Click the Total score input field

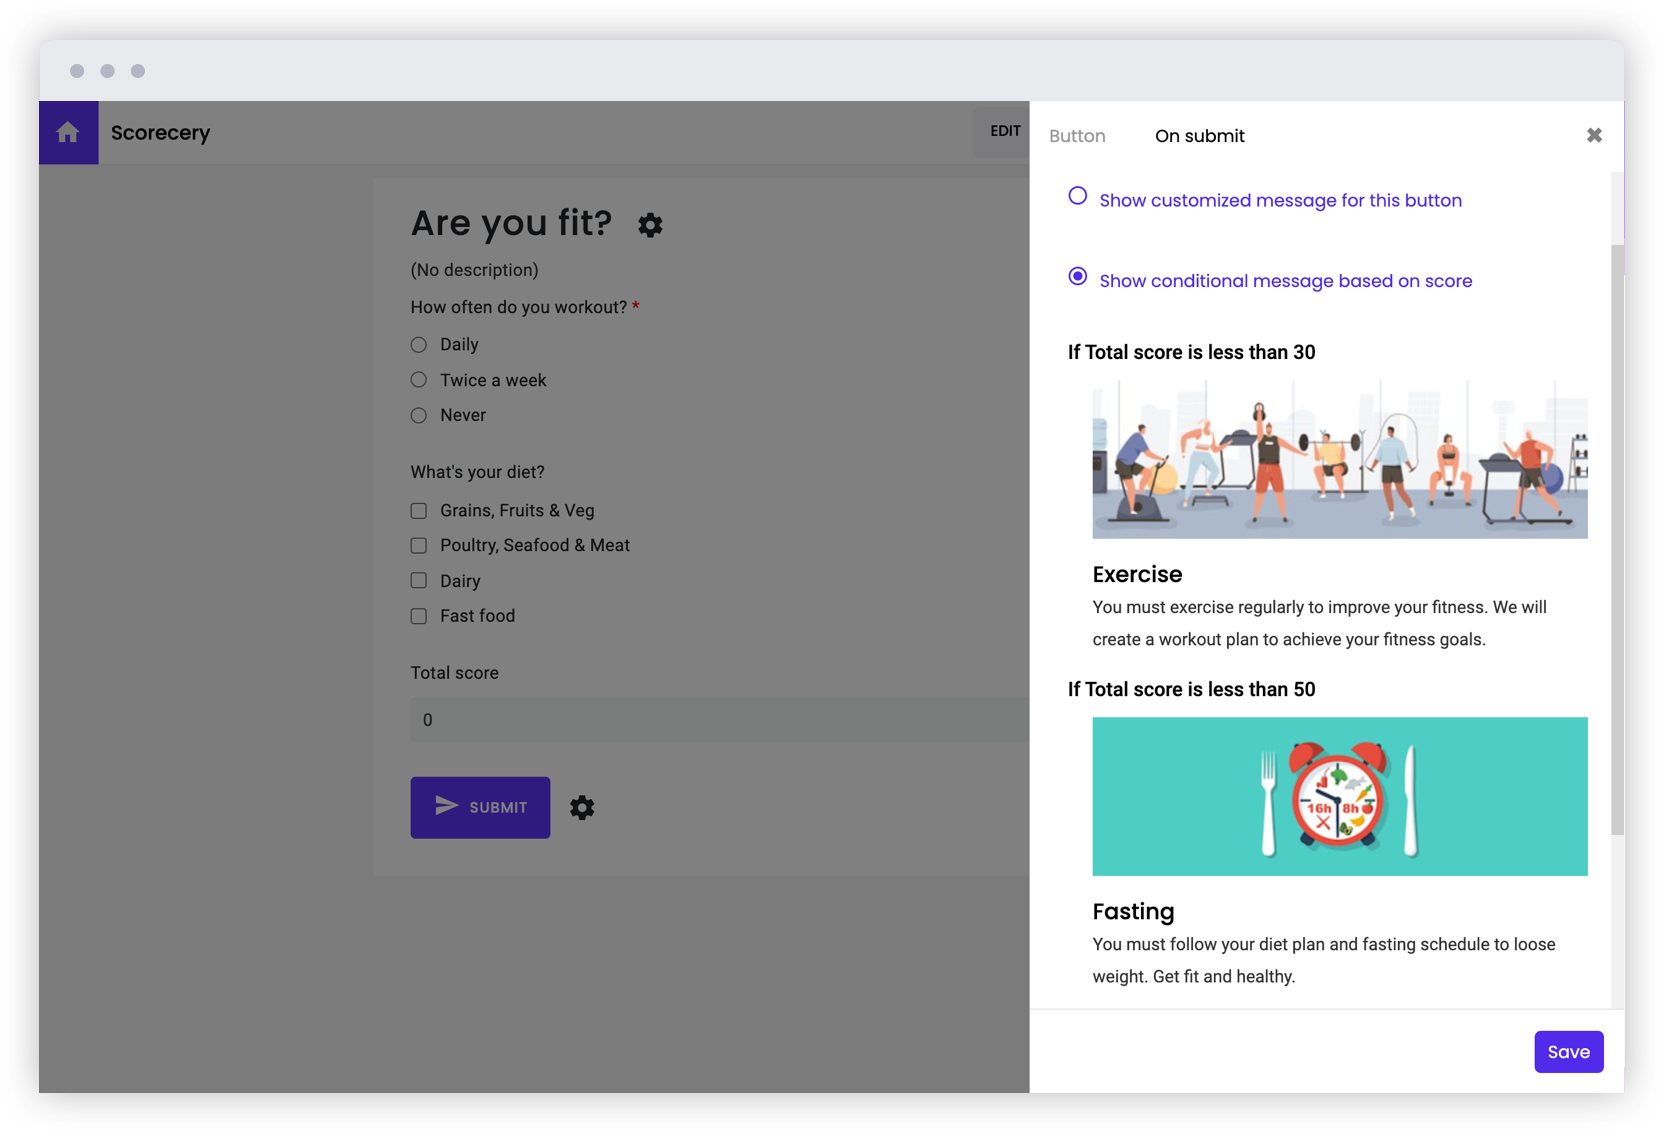tap(700, 719)
